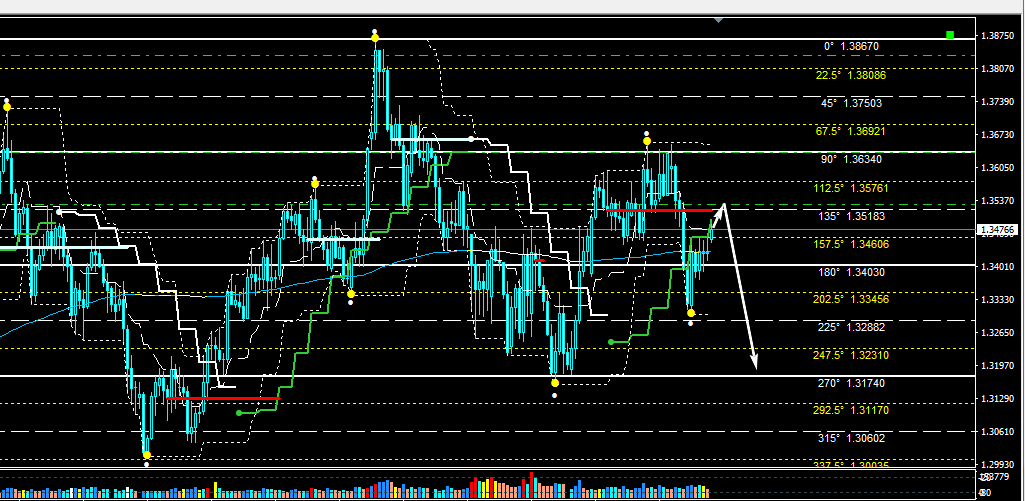Click 1.31970 on the price scale
The height and width of the screenshot is (501, 1025).
[x=998, y=366]
